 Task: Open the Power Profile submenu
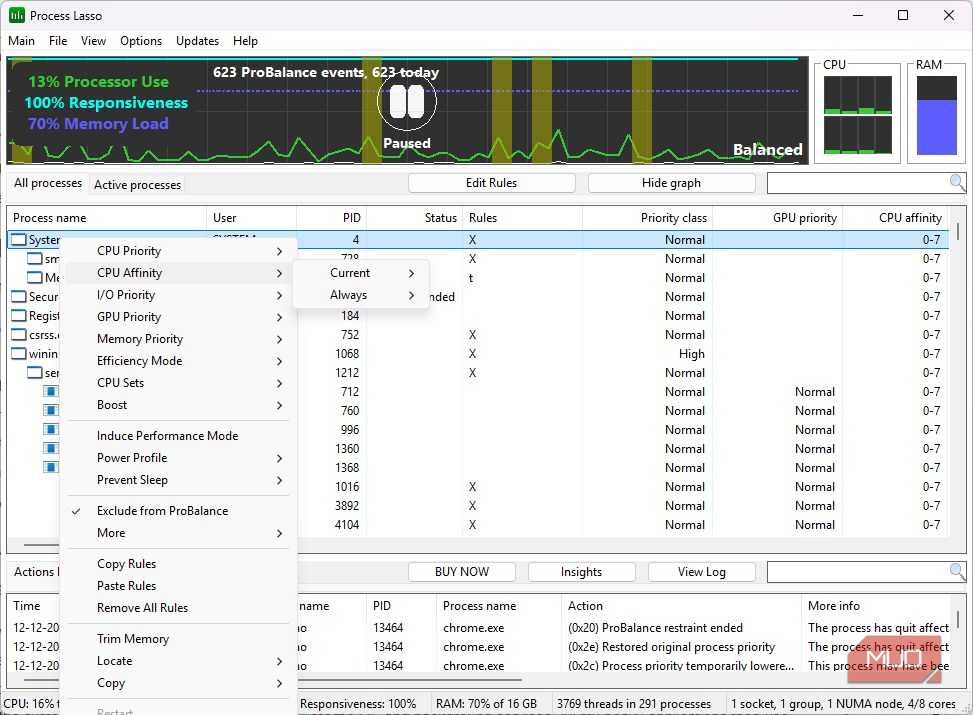(178, 458)
